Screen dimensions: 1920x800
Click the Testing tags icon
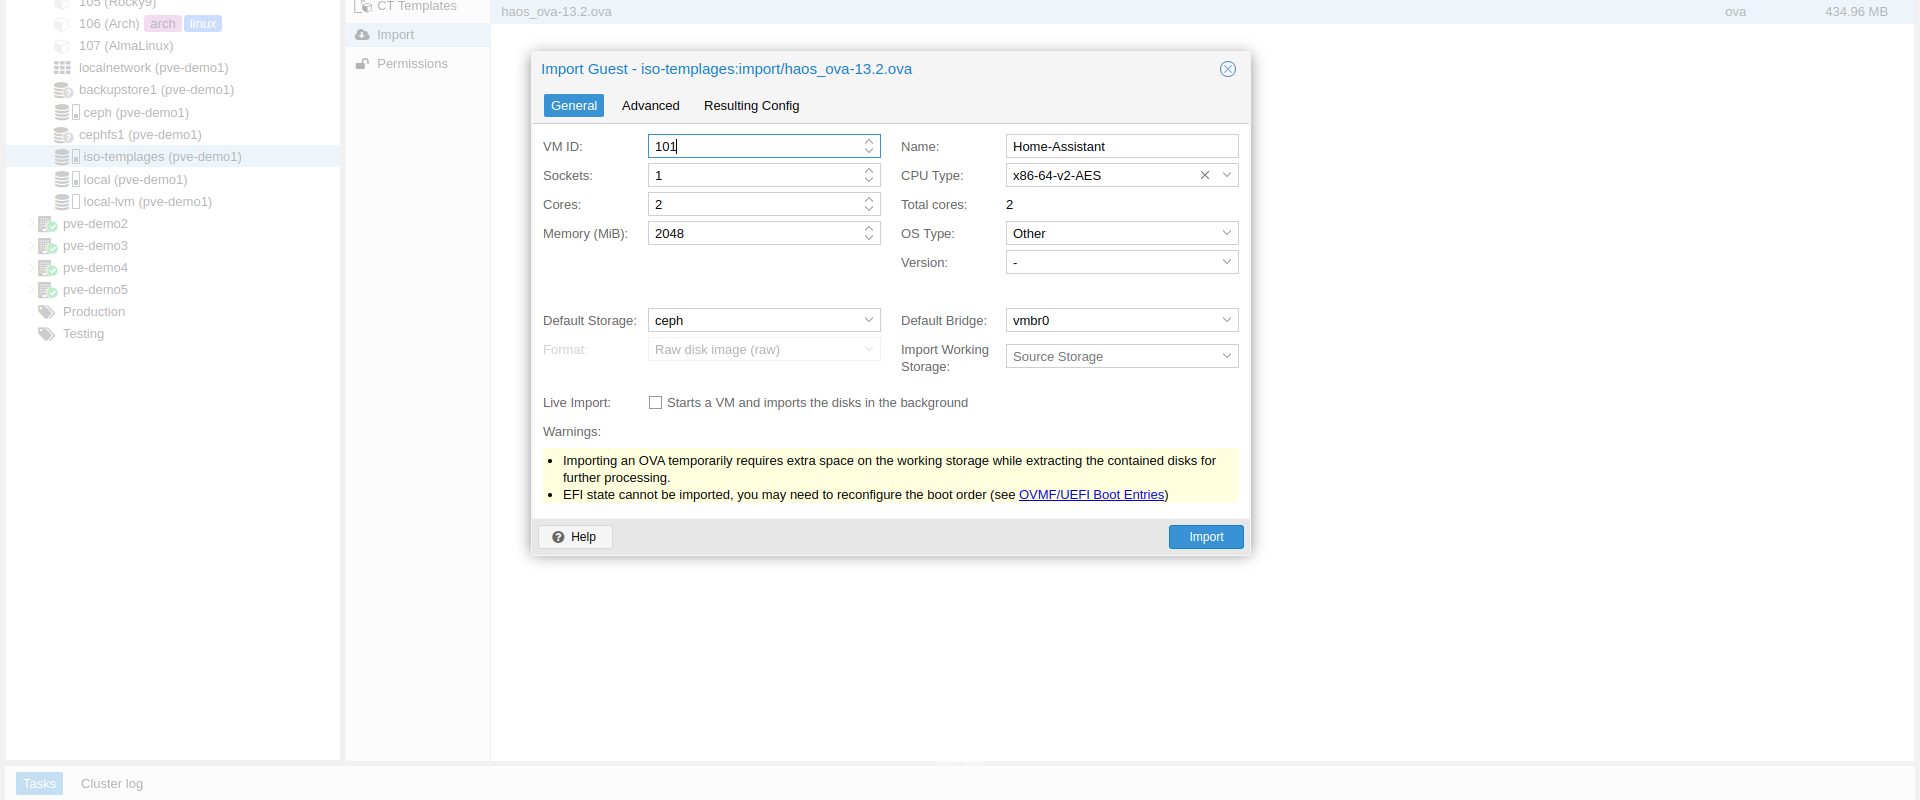tap(46, 334)
